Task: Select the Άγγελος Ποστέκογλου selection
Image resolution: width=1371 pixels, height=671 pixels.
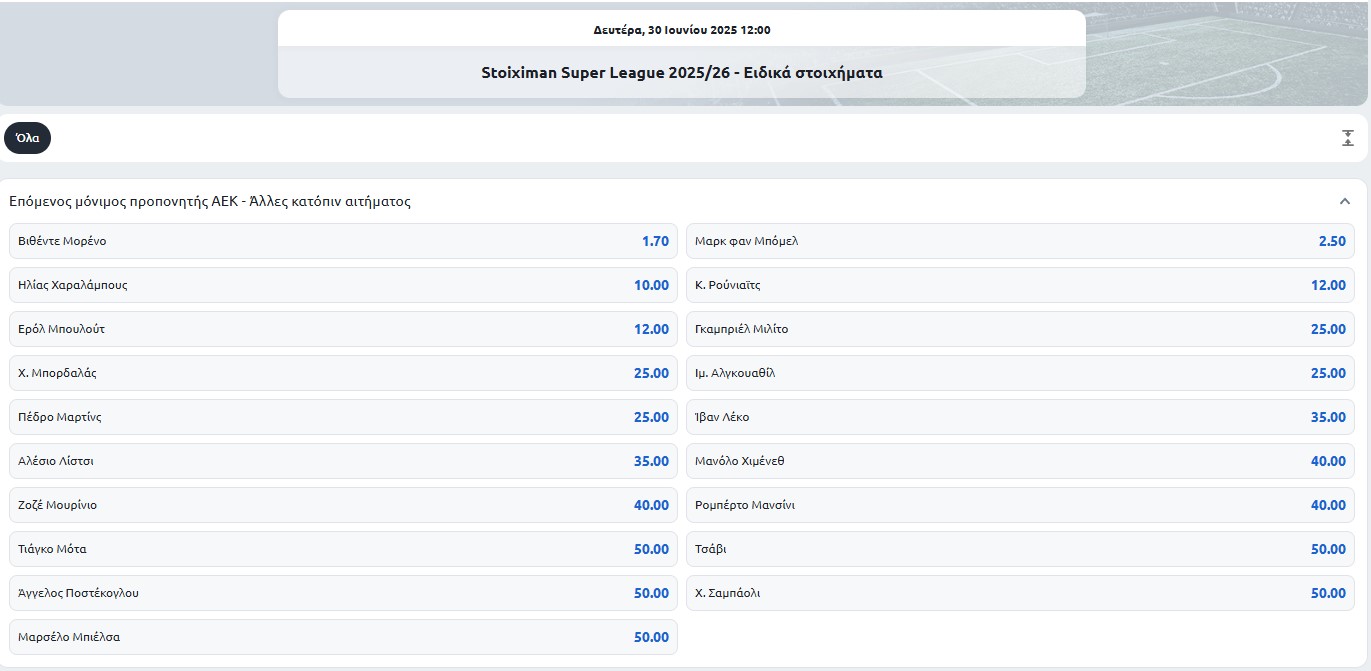Action: coord(343,593)
